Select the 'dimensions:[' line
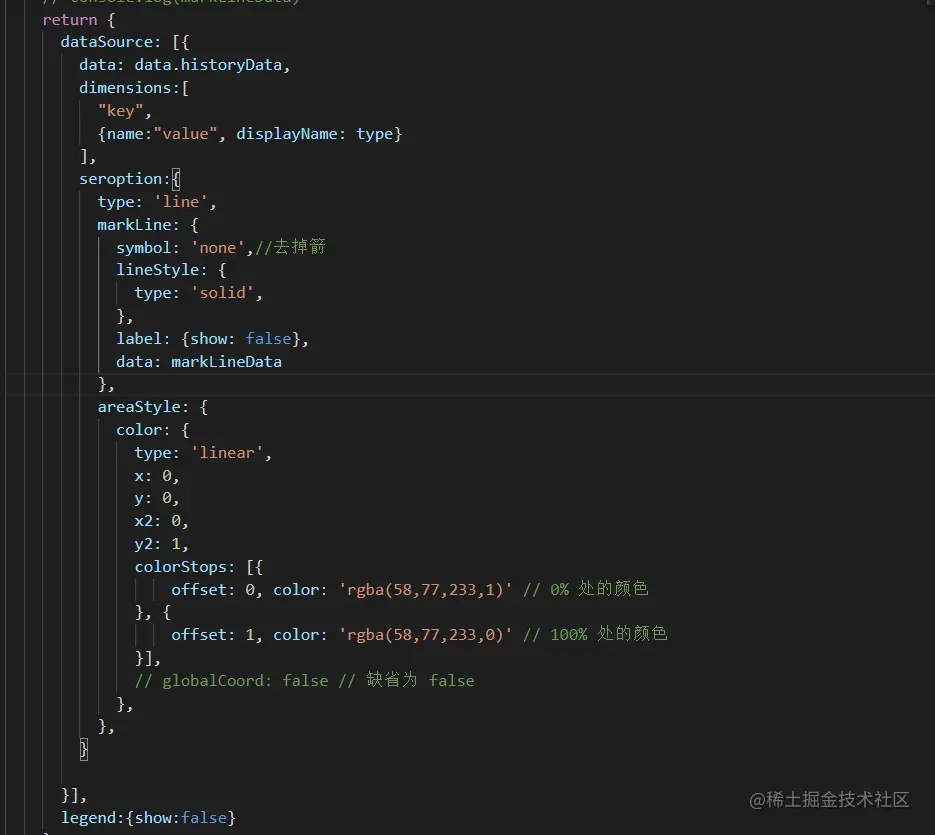 [x=134, y=88]
